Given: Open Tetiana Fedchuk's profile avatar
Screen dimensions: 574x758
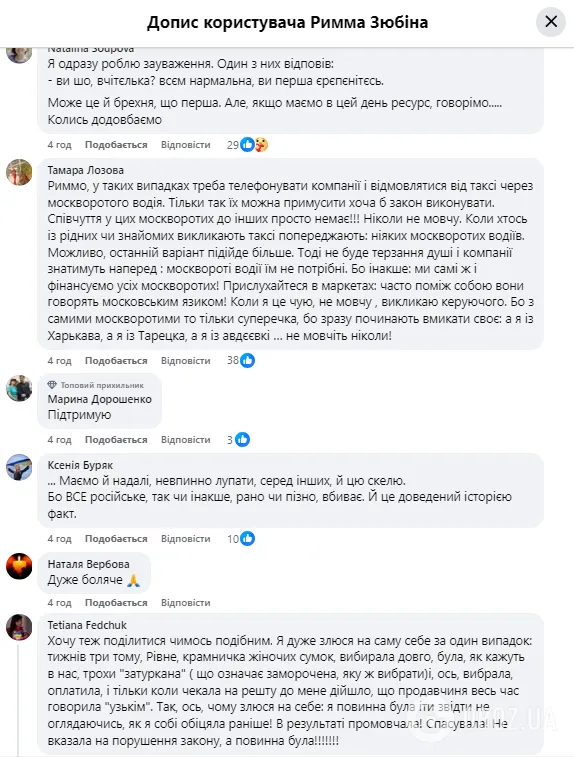Looking at the screenshot, I should 19,627.
